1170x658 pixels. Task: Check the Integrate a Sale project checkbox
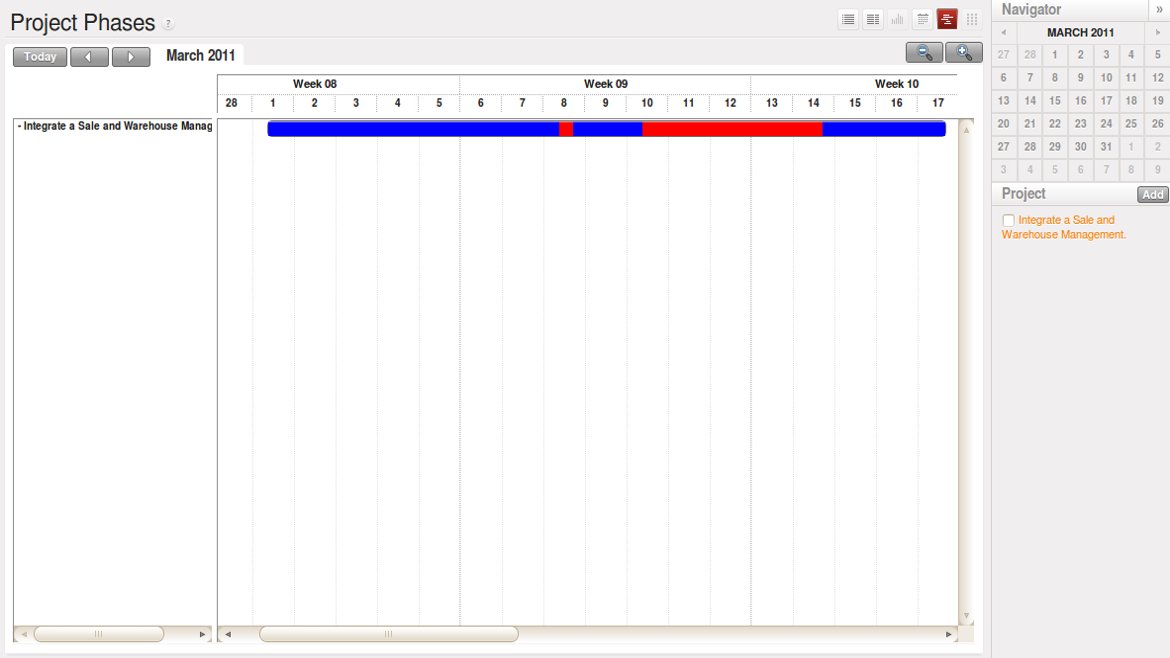point(1008,220)
